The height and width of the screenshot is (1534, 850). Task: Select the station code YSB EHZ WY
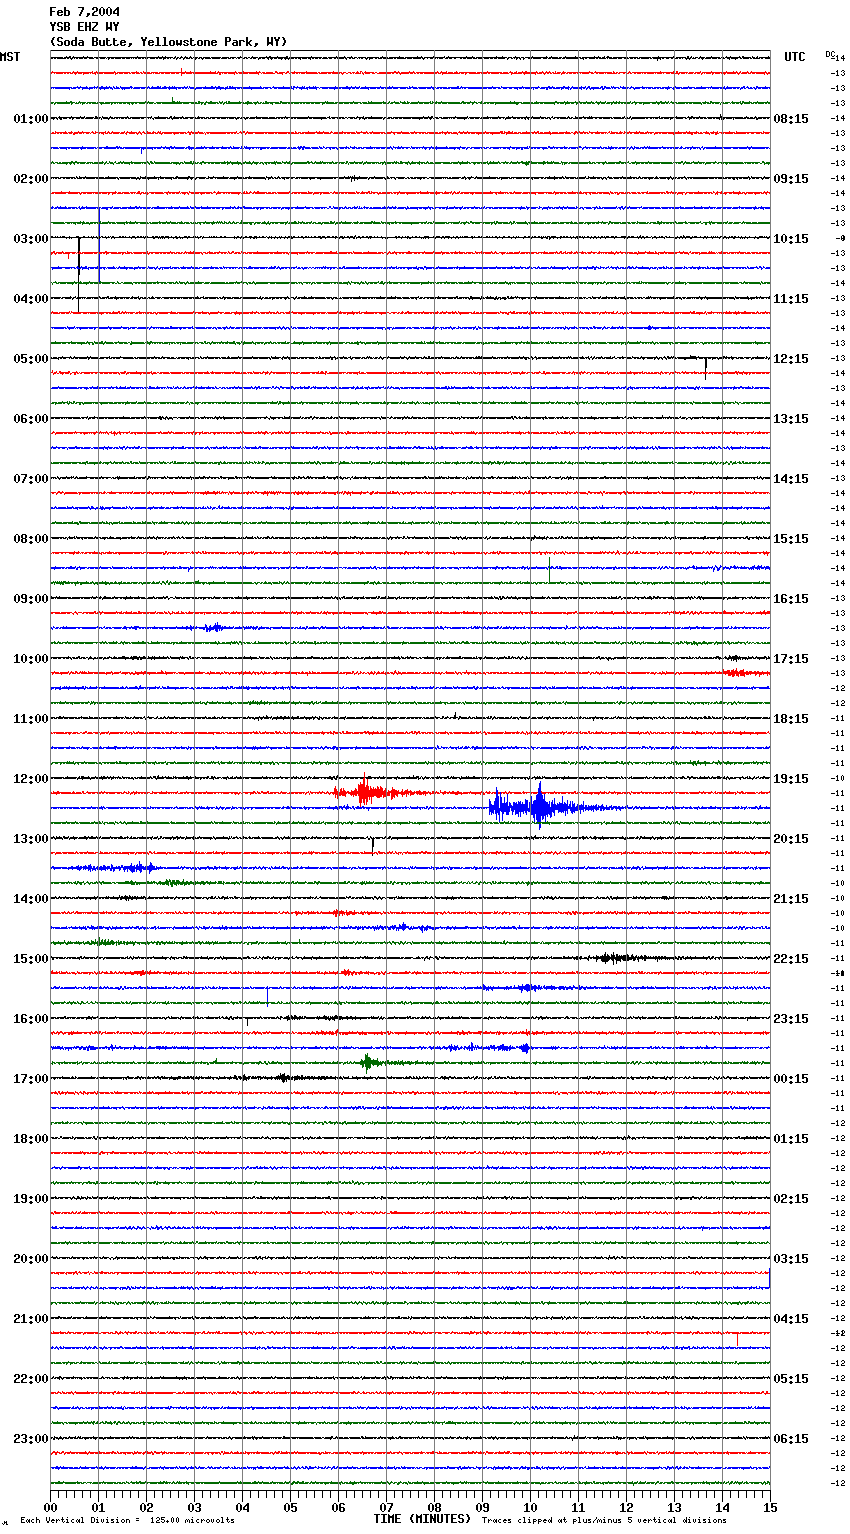tap(85, 27)
